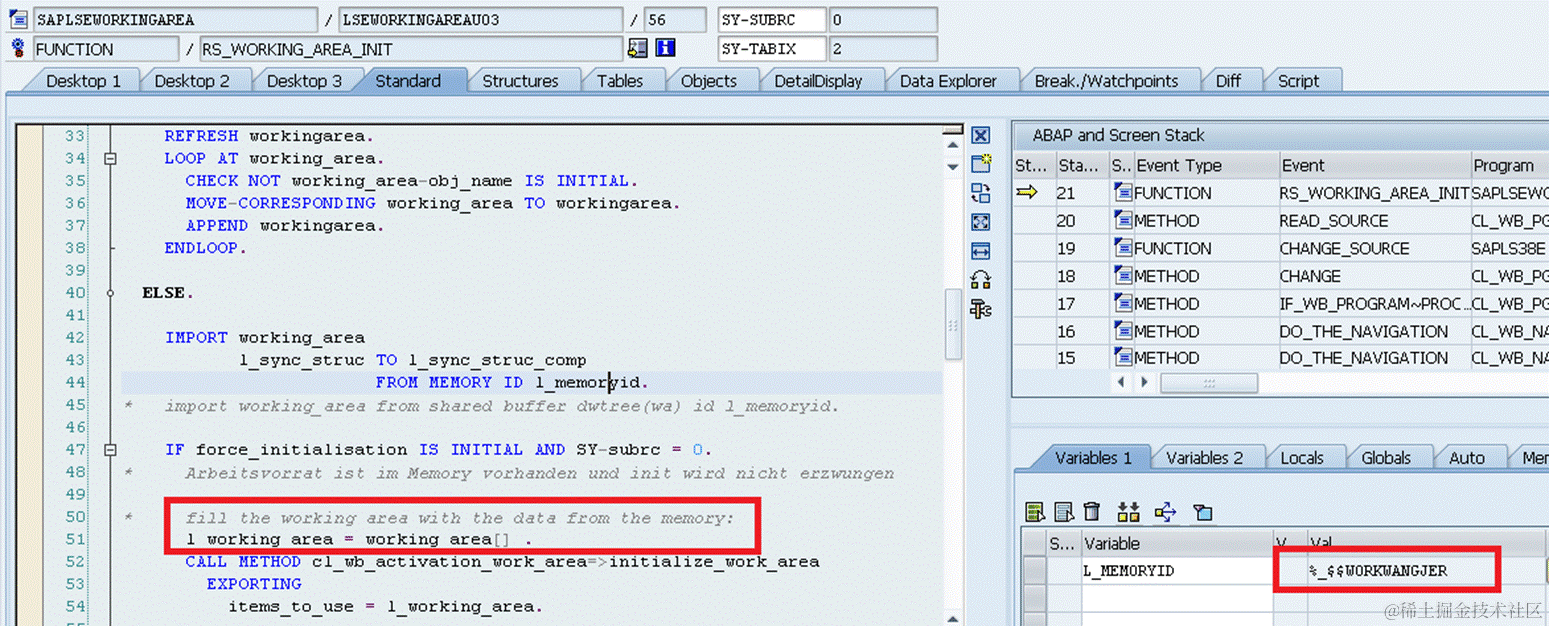
Task: Click the Variable column header
Action: click(1176, 543)
